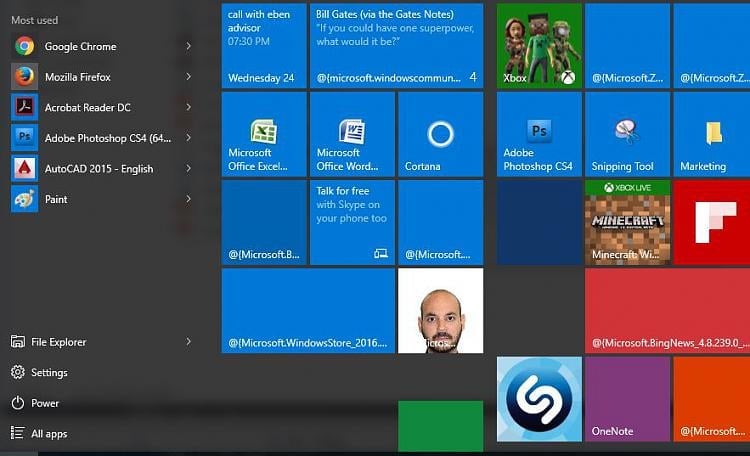This screenshot has height=456, width=750.
Task: Click the Power button
Action: click(45, 403)
